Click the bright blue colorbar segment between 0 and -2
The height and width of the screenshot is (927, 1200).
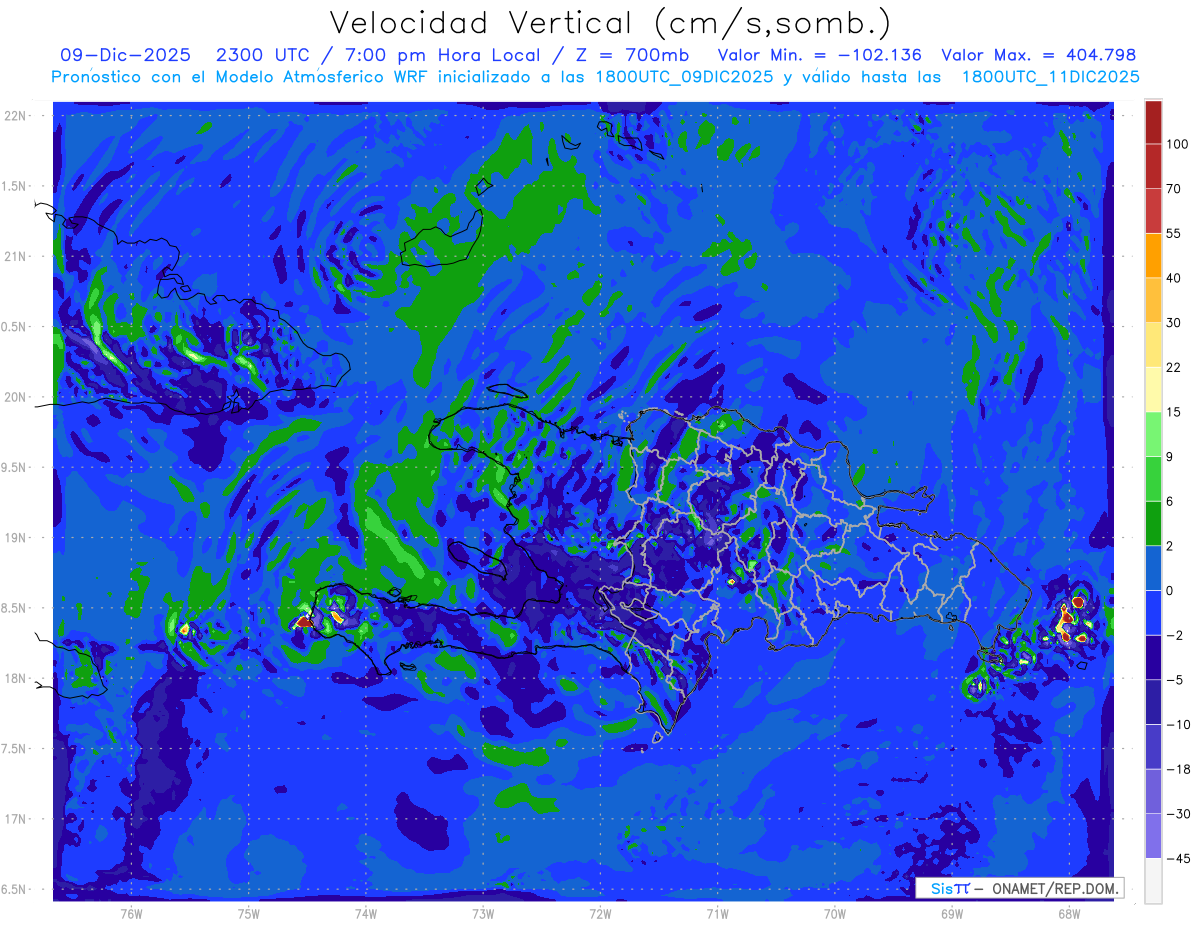point(1153,613)
